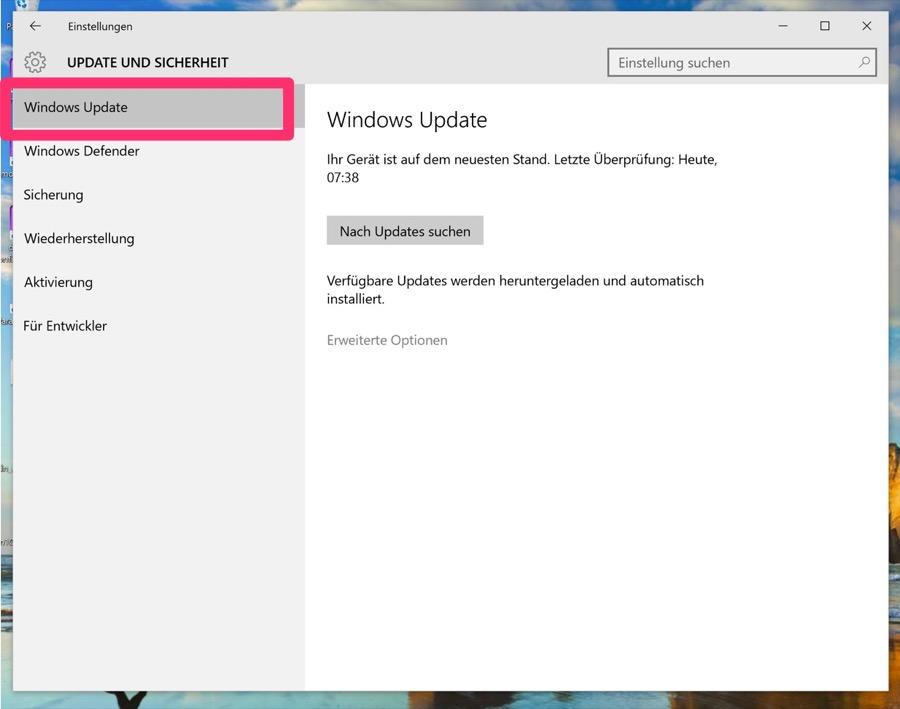Open the Aktivierung settings page
The width and height of the screenshot is (900, 709).
pyautogui.click(x=58, y=282)
